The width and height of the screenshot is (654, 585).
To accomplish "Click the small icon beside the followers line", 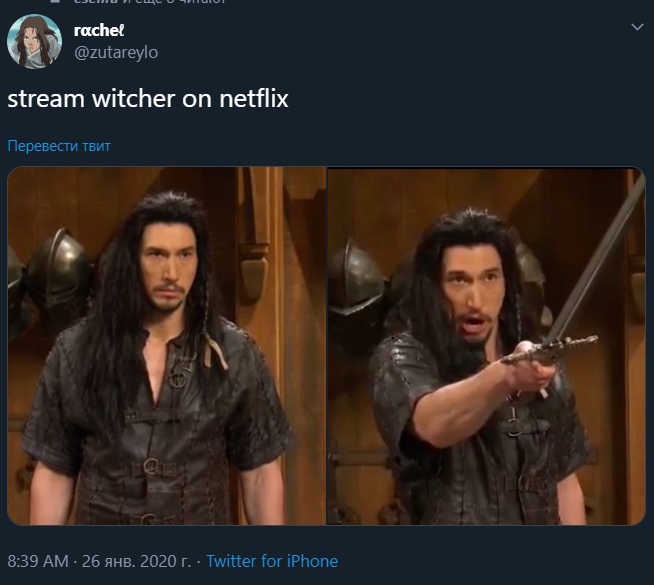I will pyautogui.click(x=55, y=1).
